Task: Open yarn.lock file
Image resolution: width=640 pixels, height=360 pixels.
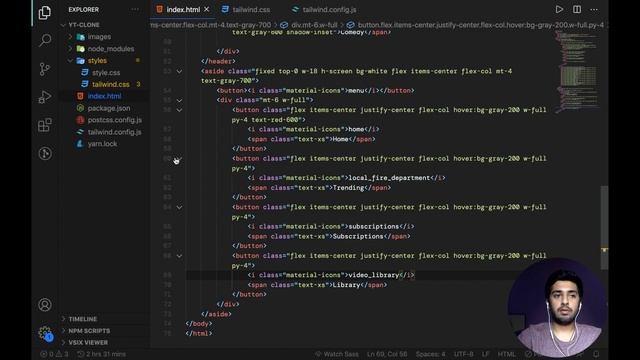Action: 102,144
